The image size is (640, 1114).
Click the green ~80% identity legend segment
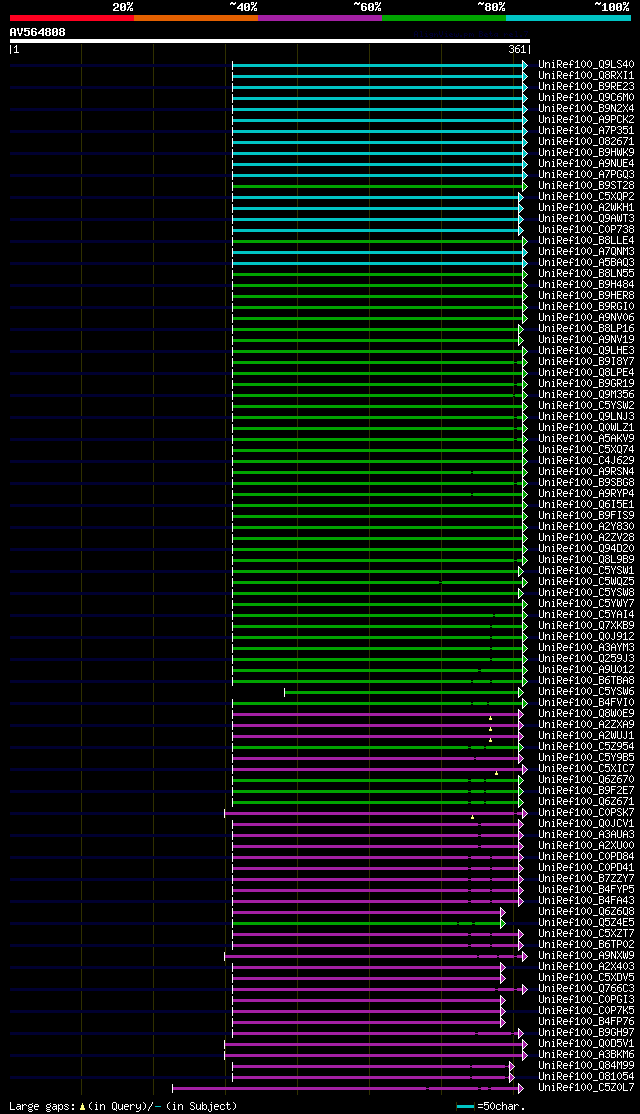click(x=444, y=18)
